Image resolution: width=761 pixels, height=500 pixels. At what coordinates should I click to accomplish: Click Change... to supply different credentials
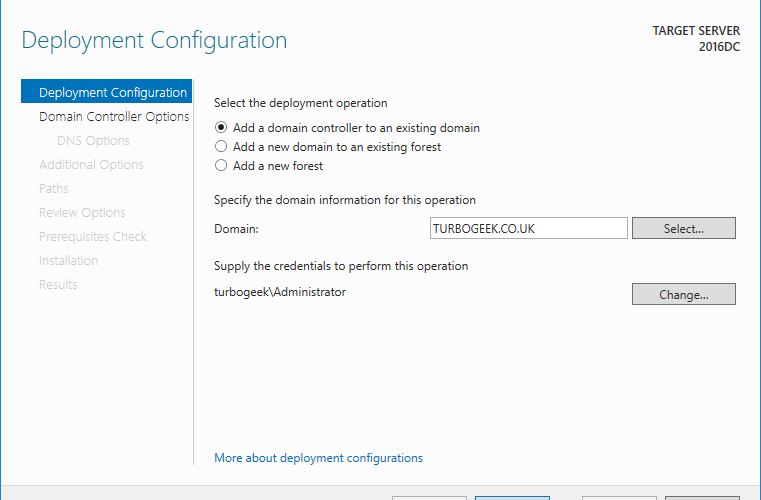pos(683,294)
